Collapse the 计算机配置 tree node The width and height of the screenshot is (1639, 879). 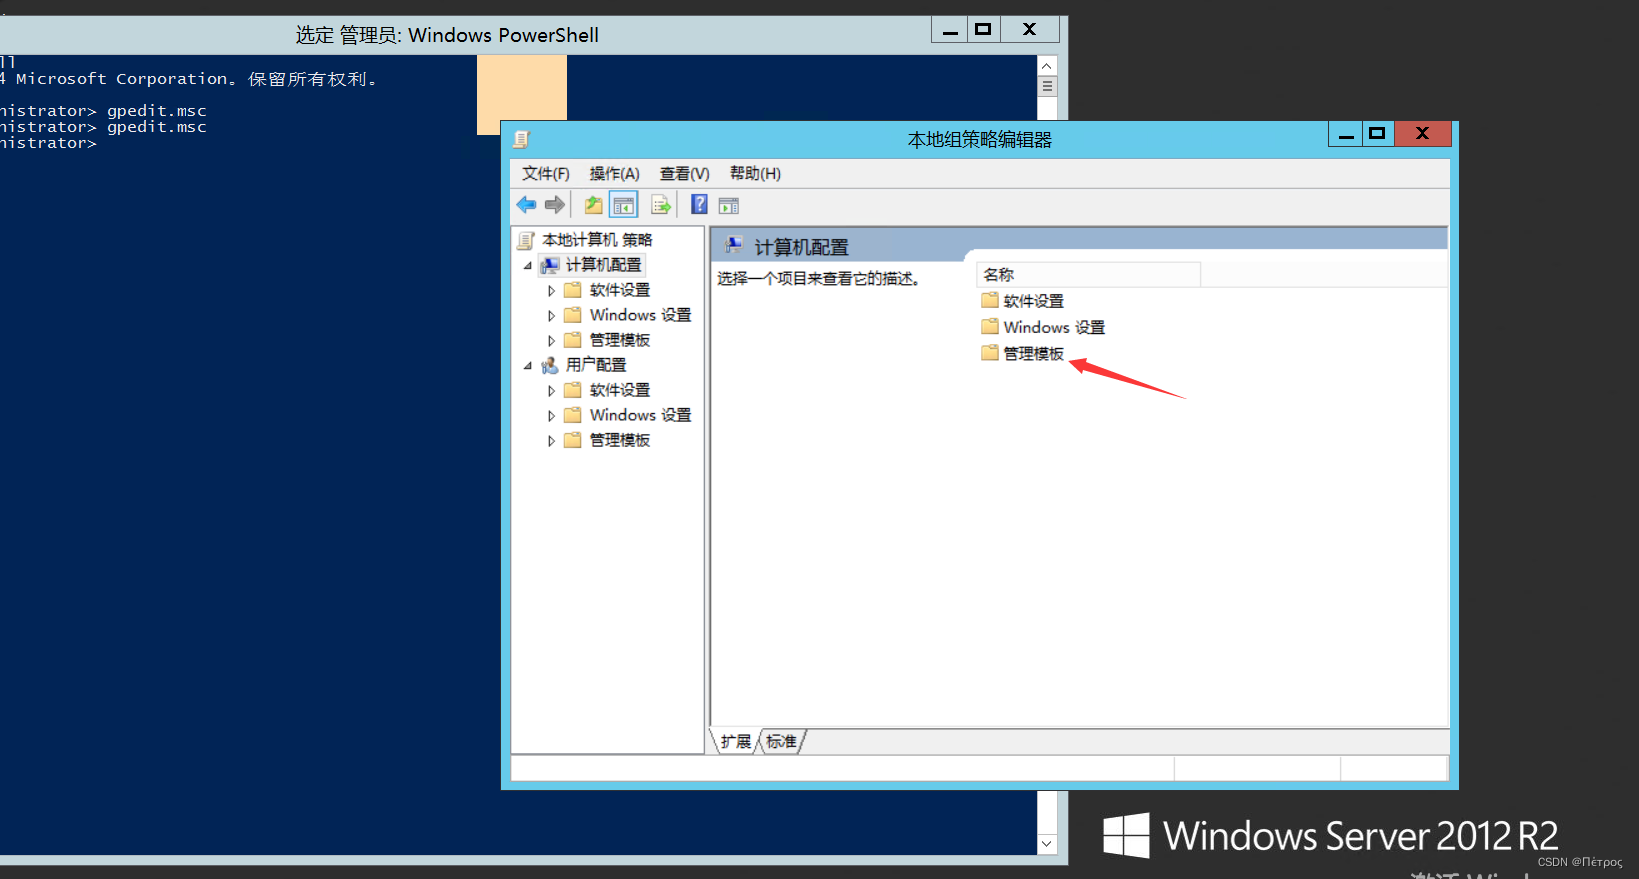[x=528, y=266]
